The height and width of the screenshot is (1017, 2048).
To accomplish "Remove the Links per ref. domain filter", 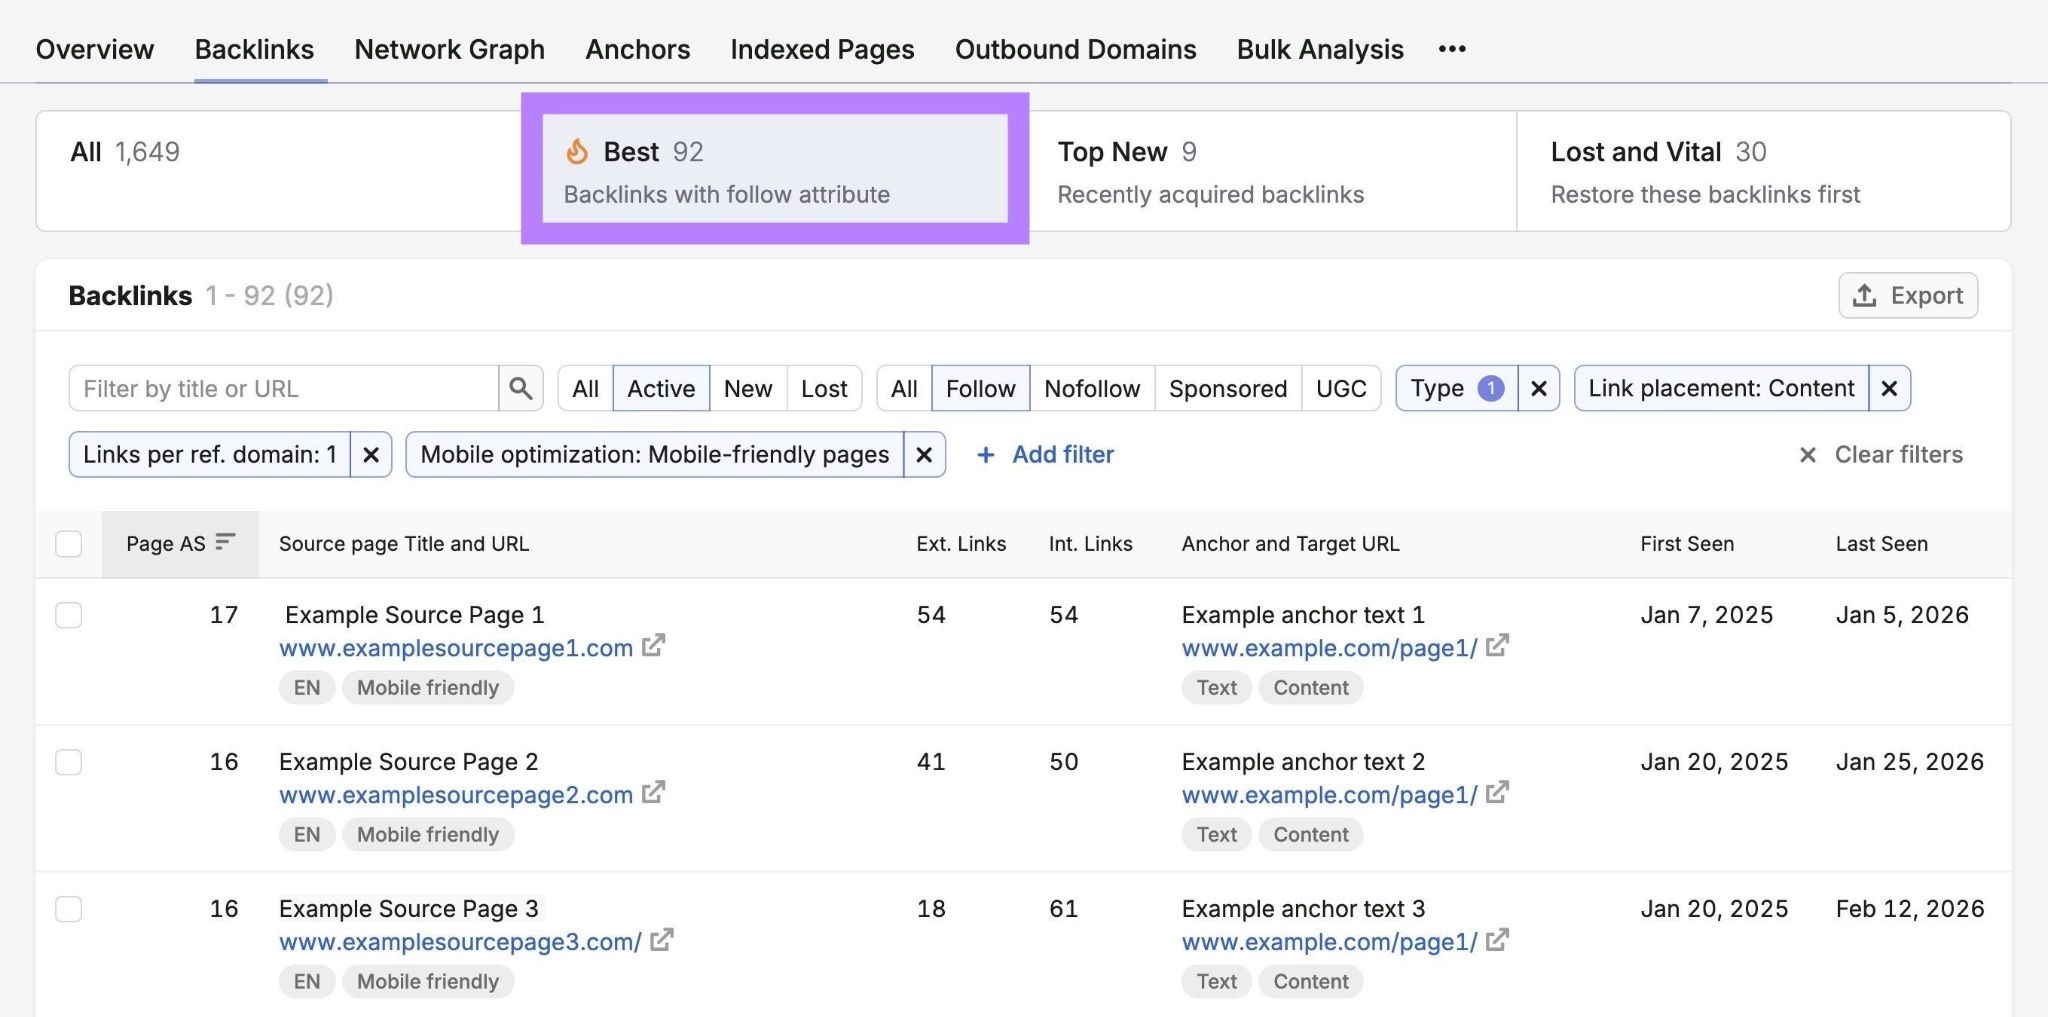I will click(371, 455).
